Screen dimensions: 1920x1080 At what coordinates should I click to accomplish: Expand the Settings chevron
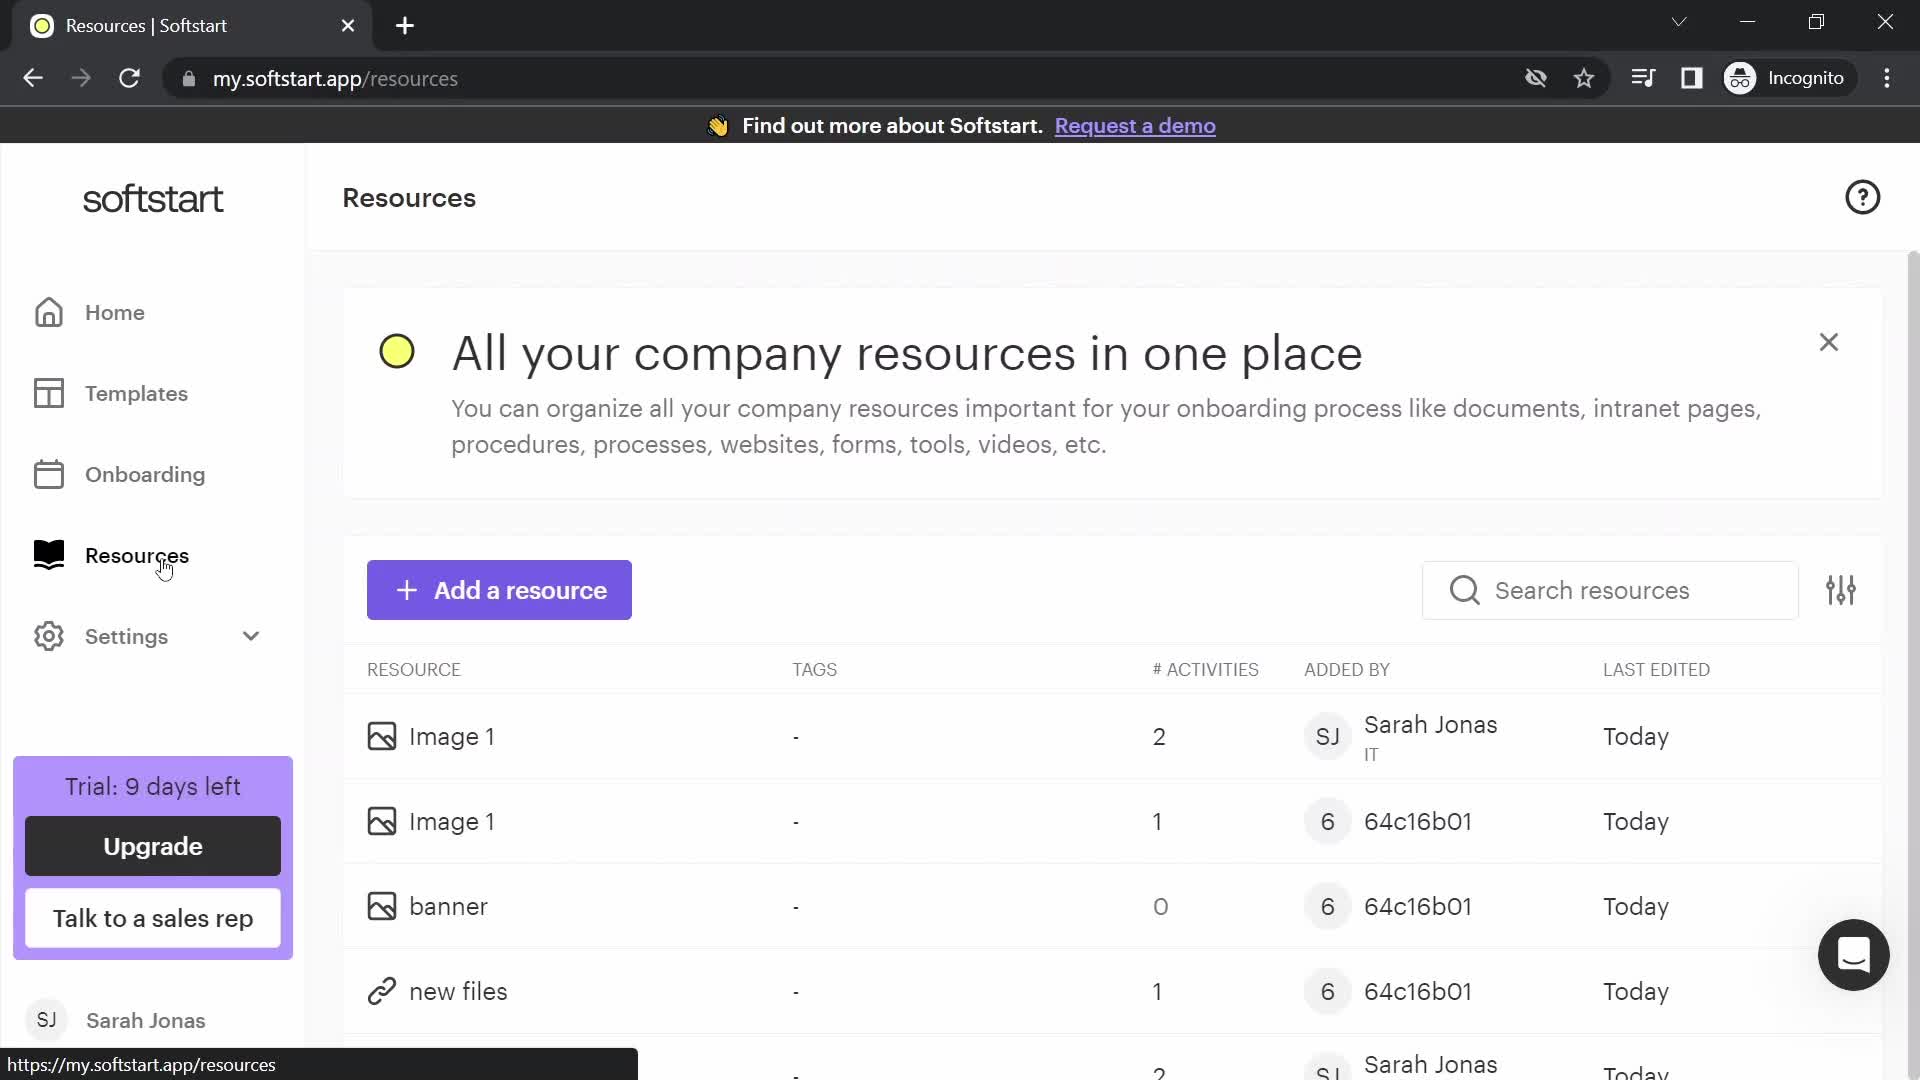pos(251,636)
